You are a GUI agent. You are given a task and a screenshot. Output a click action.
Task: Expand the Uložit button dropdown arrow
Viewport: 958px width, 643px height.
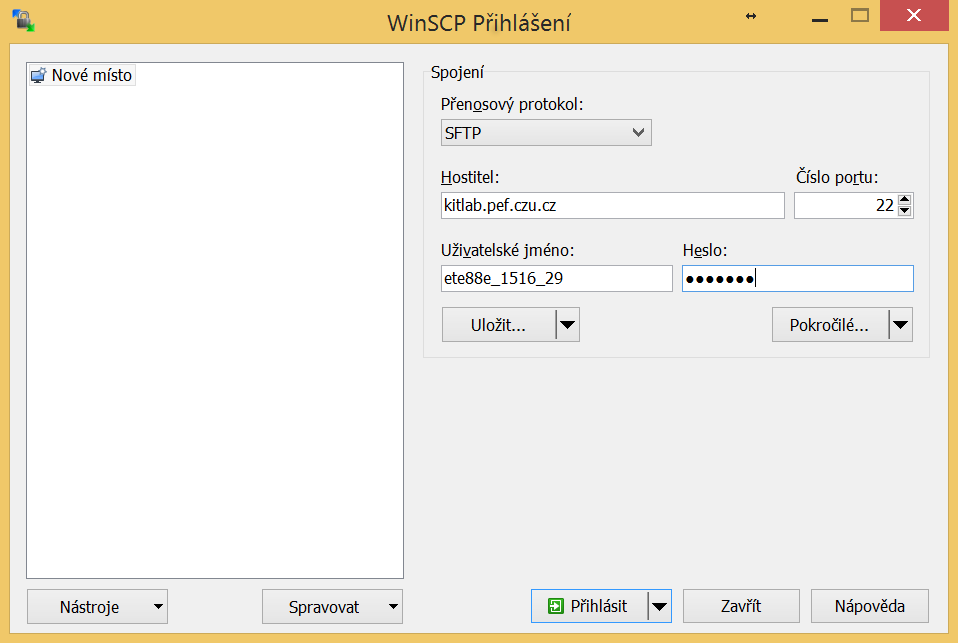tap(567, 324)
